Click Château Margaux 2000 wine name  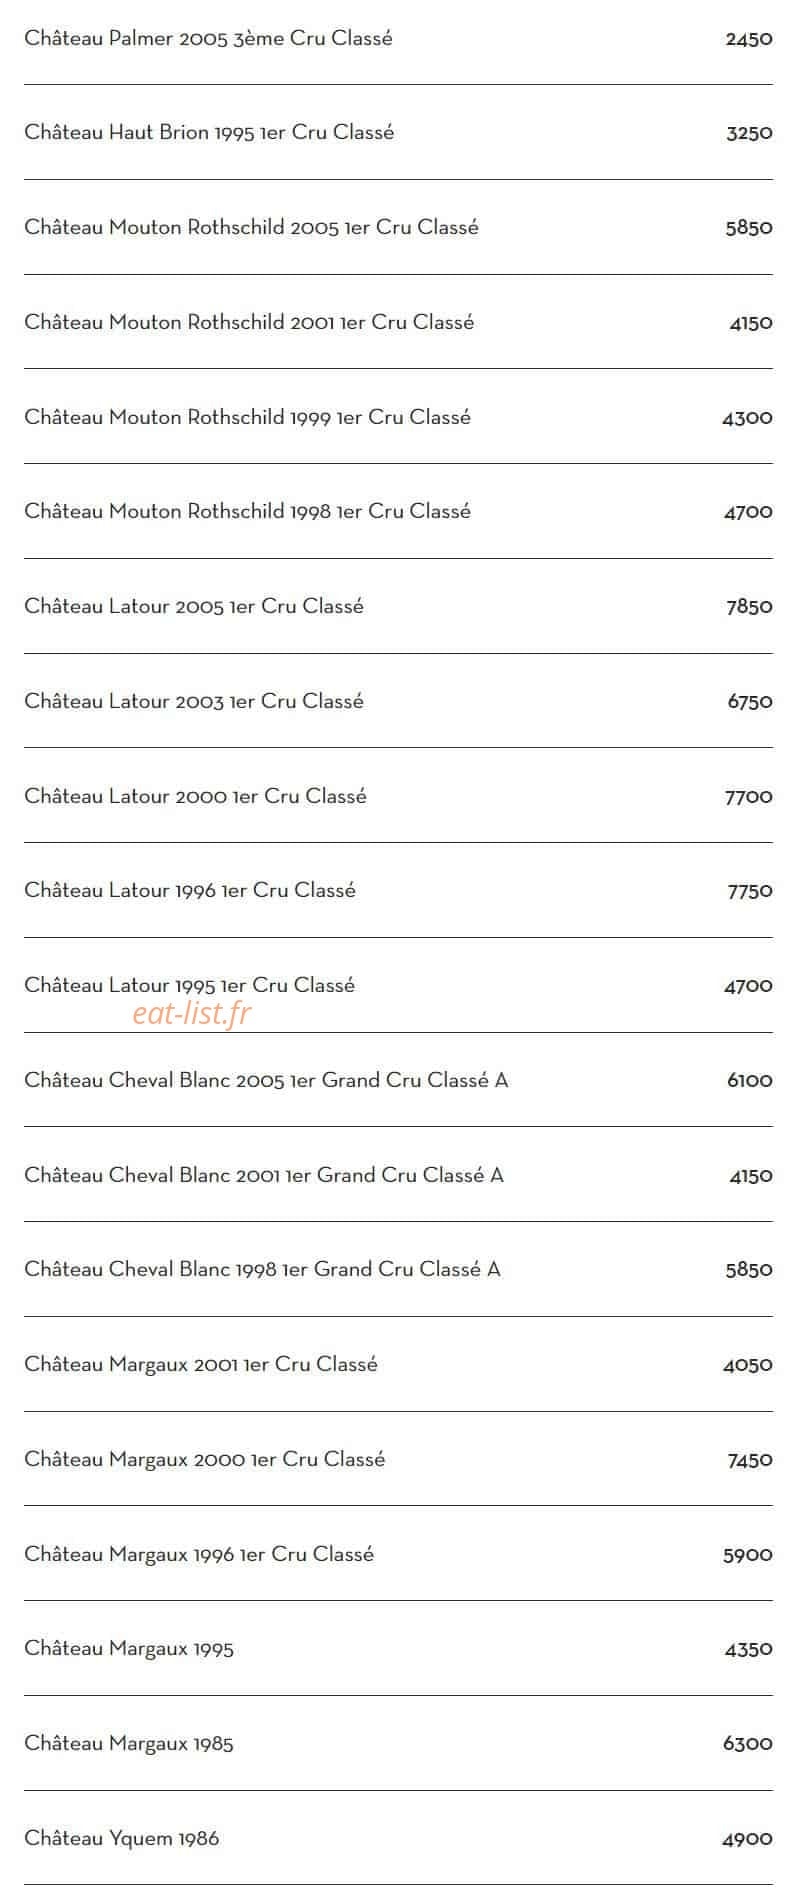click(204, 1459)
